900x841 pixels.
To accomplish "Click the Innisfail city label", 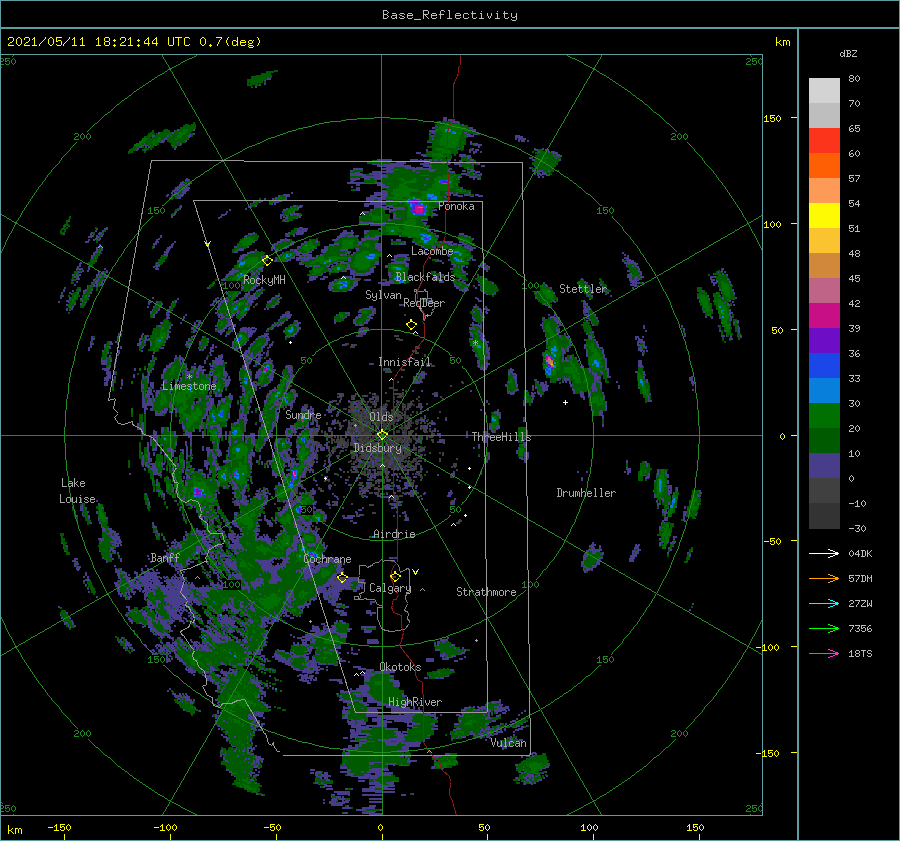I will (404, 362).
